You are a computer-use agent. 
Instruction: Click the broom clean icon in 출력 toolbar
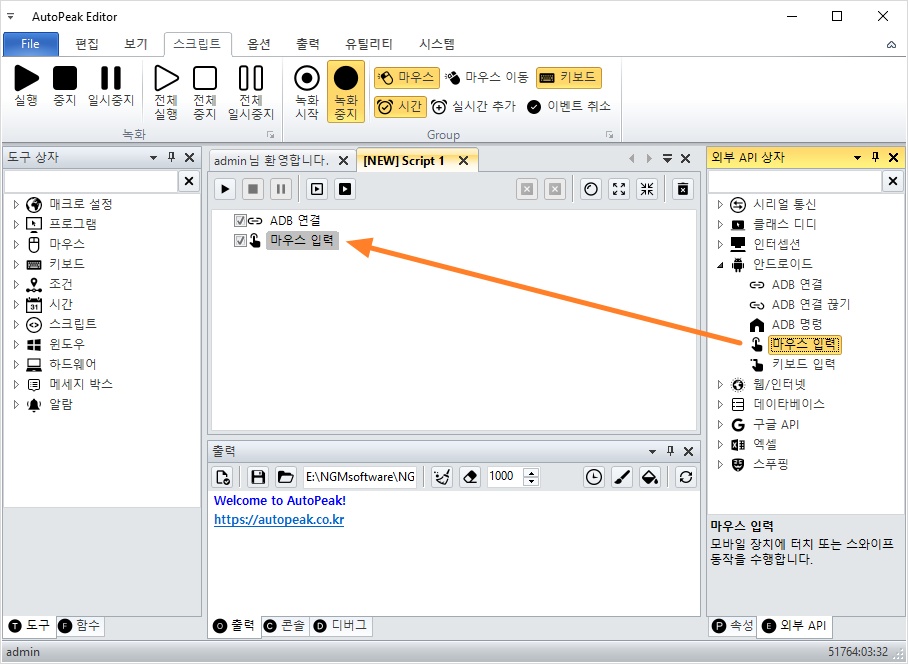coord(442,477)
